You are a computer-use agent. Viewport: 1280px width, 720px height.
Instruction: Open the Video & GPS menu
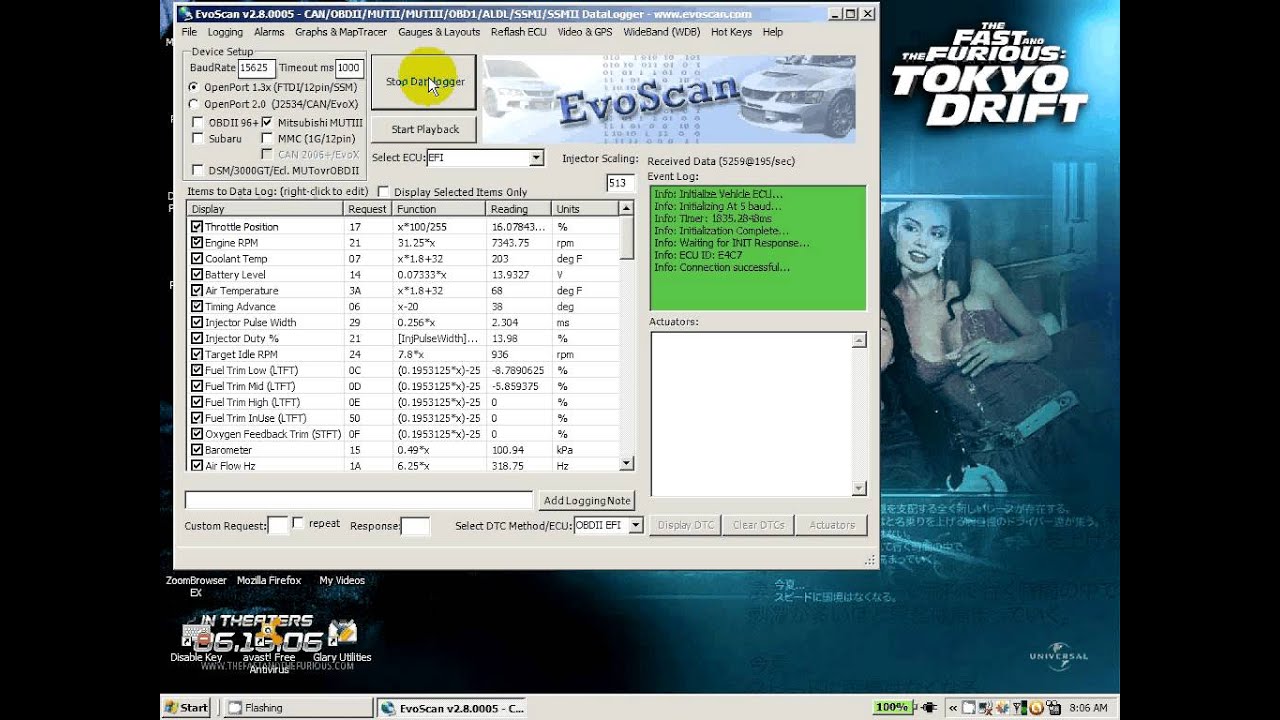point(585,32)
